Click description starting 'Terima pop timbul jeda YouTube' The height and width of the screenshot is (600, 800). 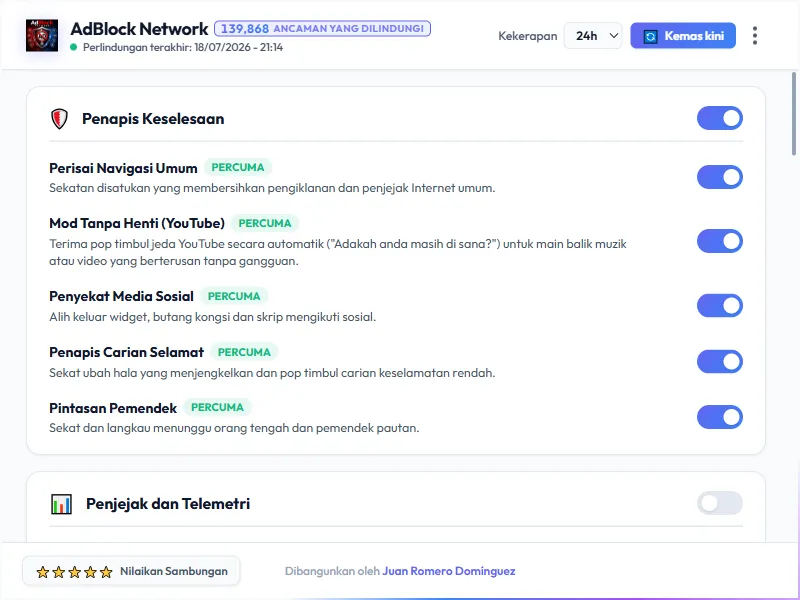(338, 253)
